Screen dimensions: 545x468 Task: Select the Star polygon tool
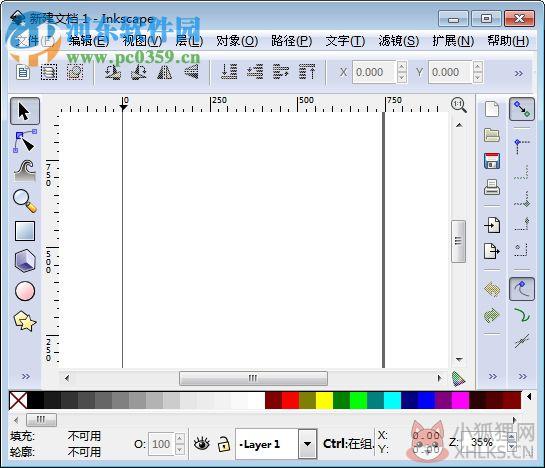click(25, 321)
